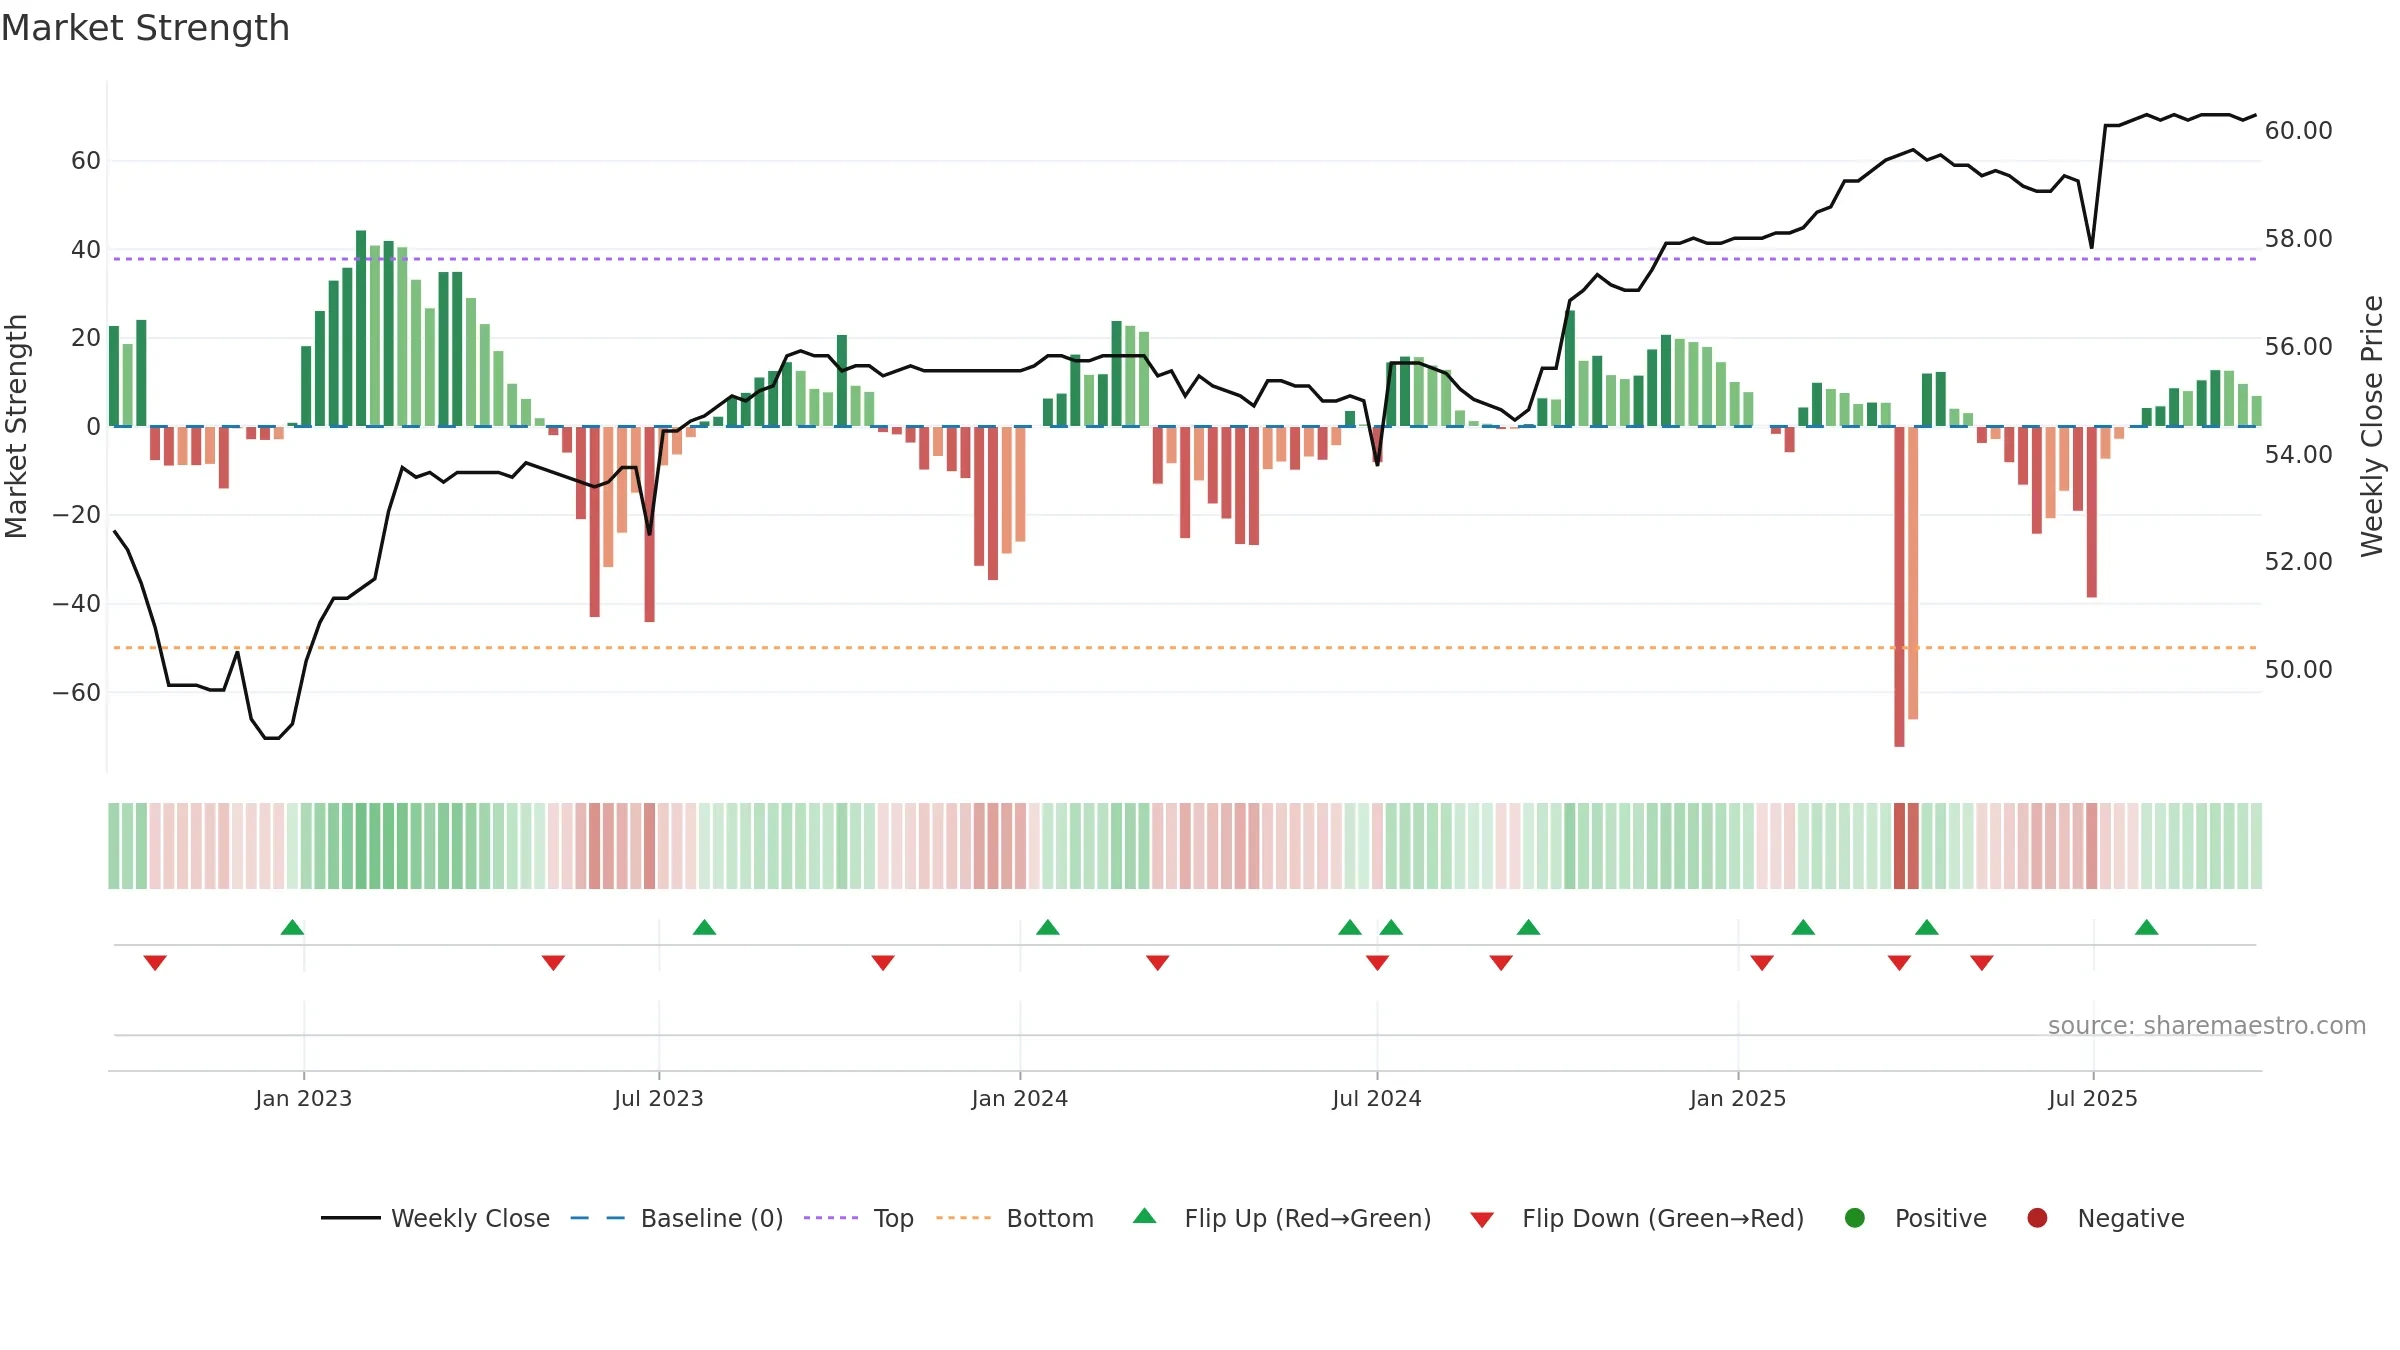Click the green Positive legend dot
The height and width of the screenshot is (1350, 2400).
pos(1855,1218)
